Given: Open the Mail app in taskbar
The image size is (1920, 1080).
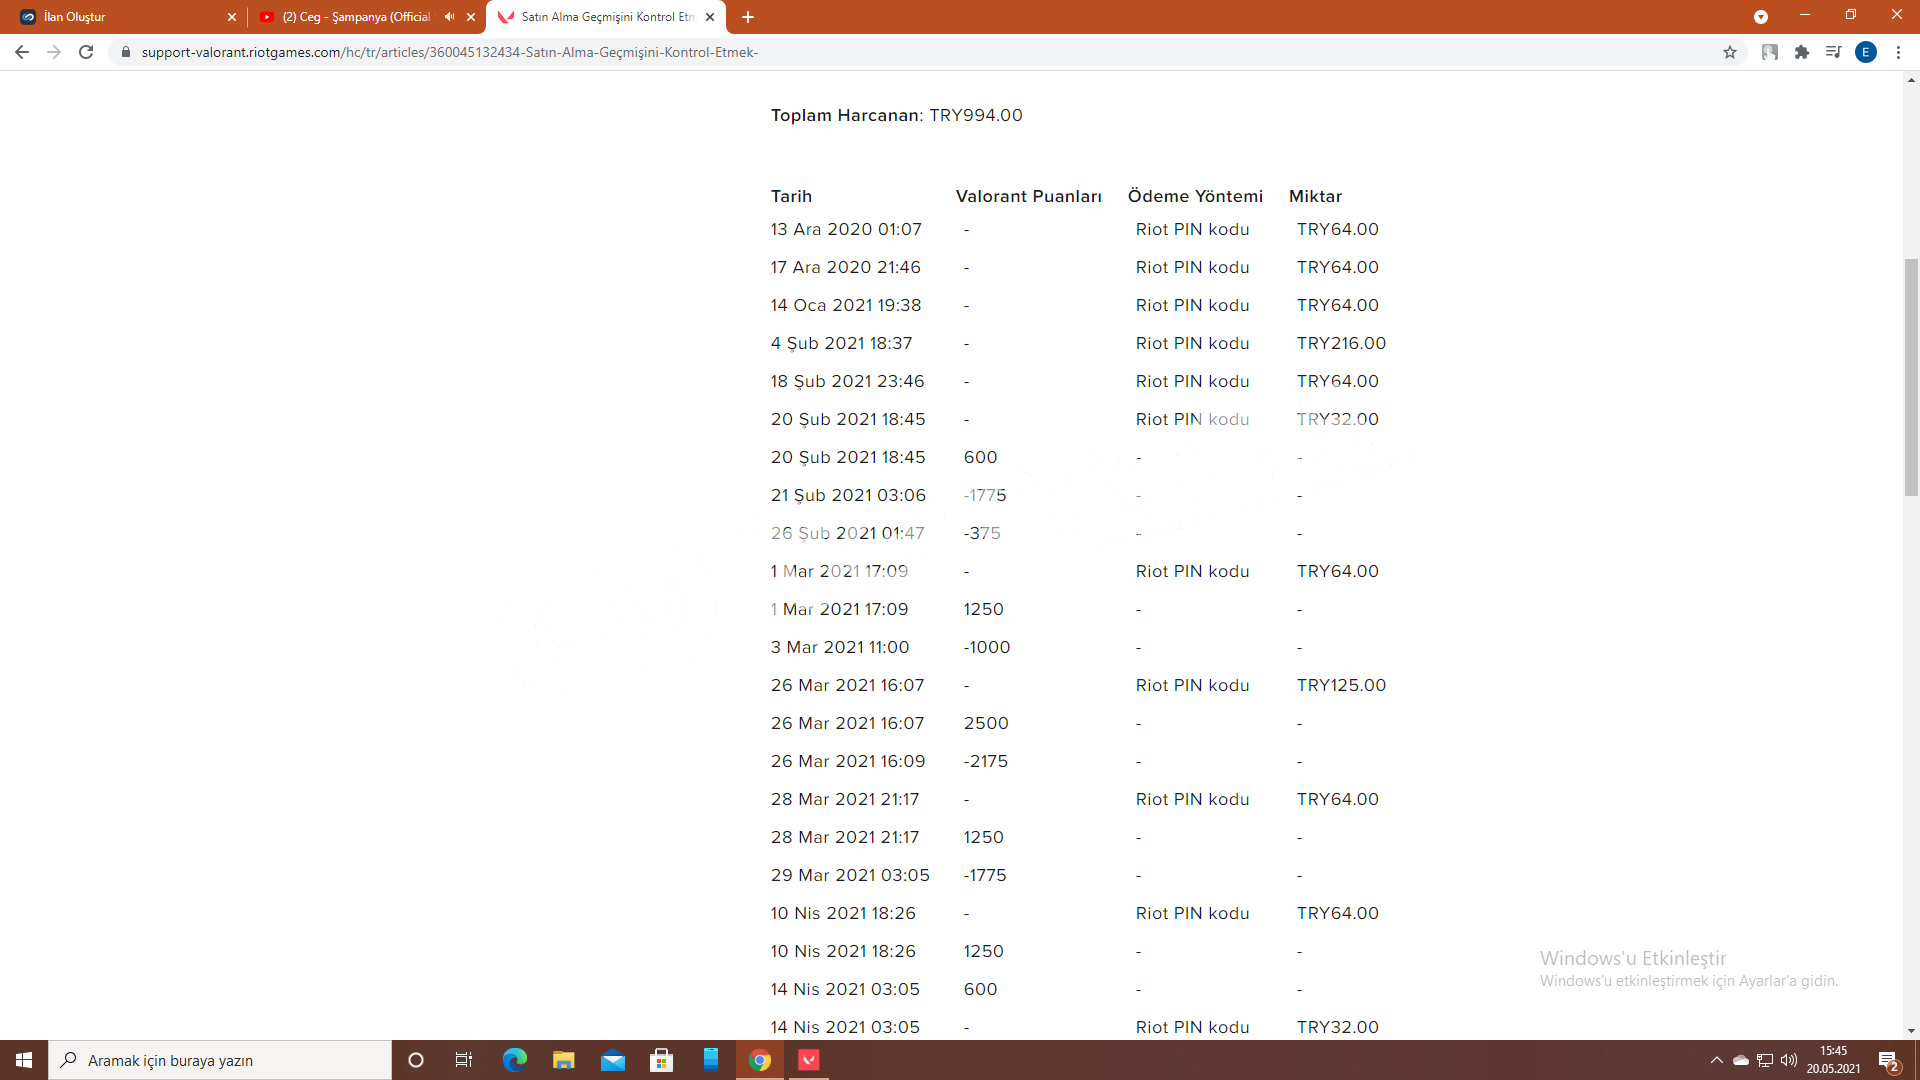Looking at the screenshot, I should (612, 1060).
